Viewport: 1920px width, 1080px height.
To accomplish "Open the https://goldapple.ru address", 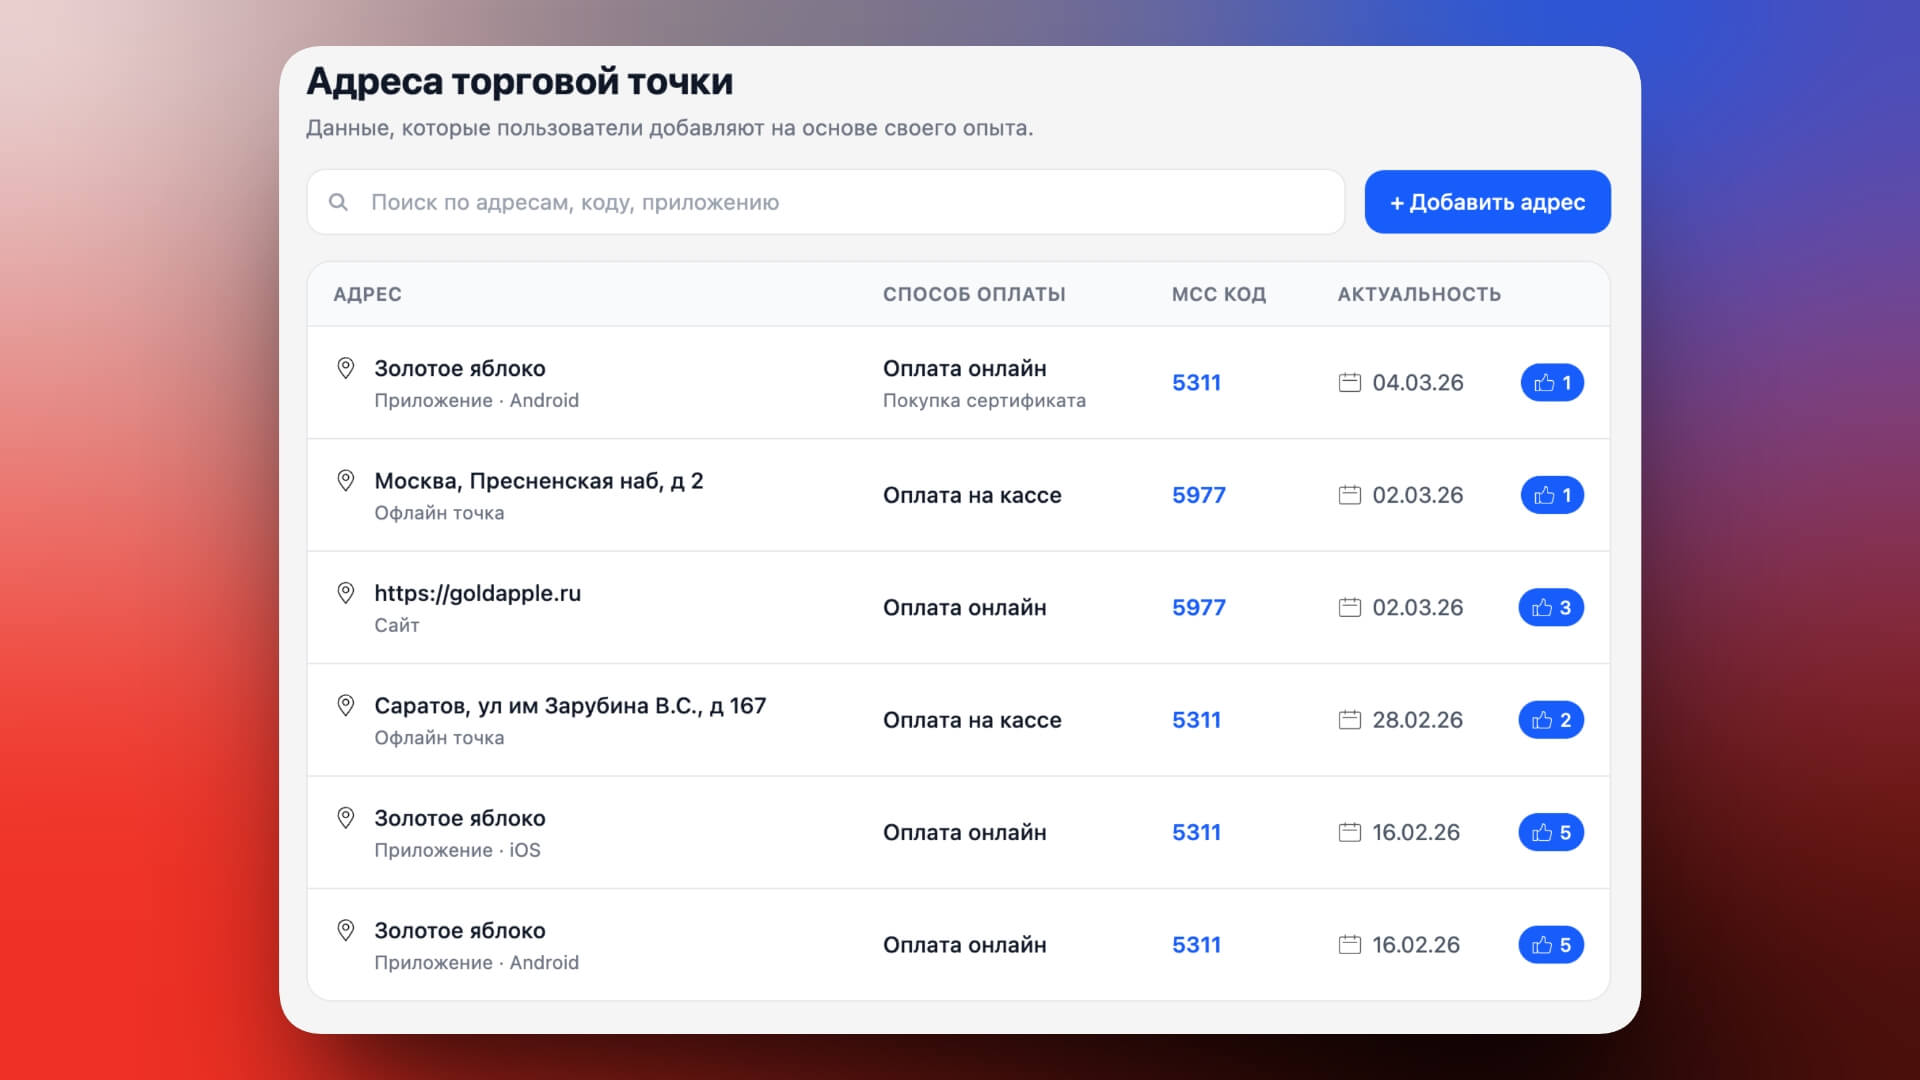I will pos(477,593).
